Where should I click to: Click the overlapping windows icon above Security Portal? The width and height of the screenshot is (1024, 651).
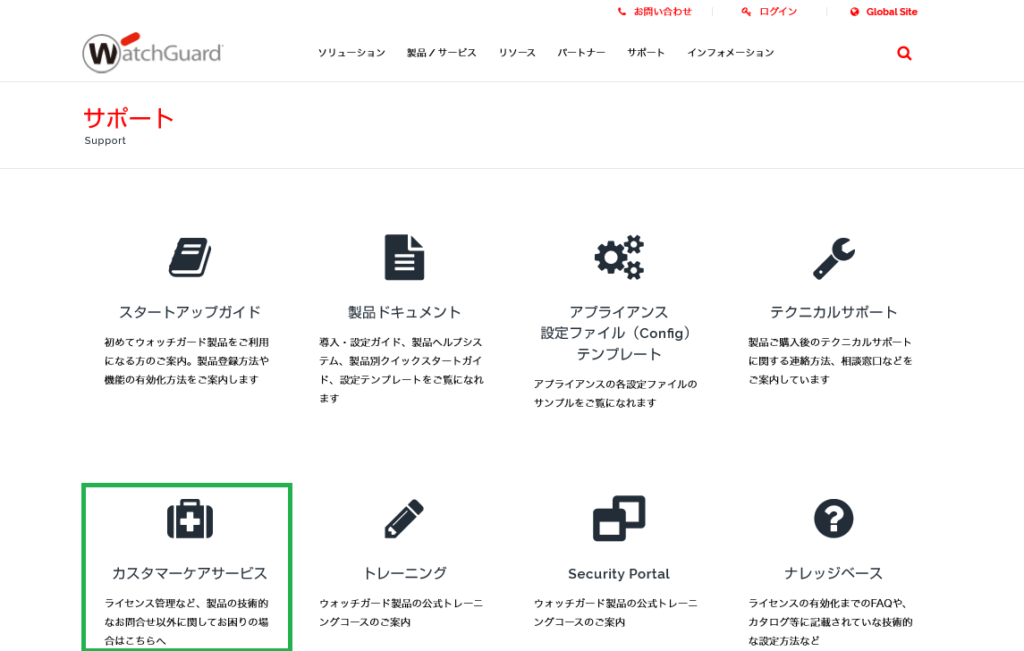coord(619,518)
